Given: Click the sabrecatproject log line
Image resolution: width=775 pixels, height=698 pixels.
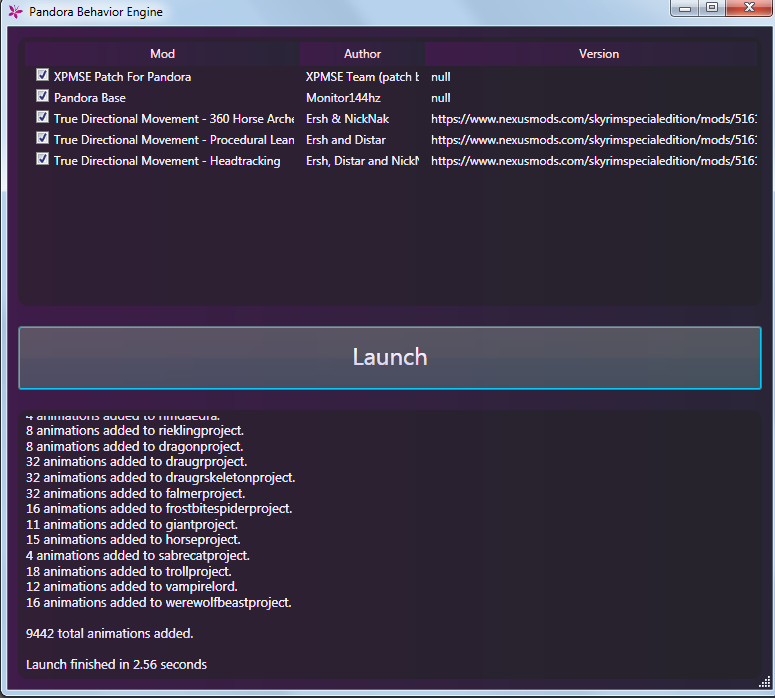Looking at the screenshot, I should point(138,556).
